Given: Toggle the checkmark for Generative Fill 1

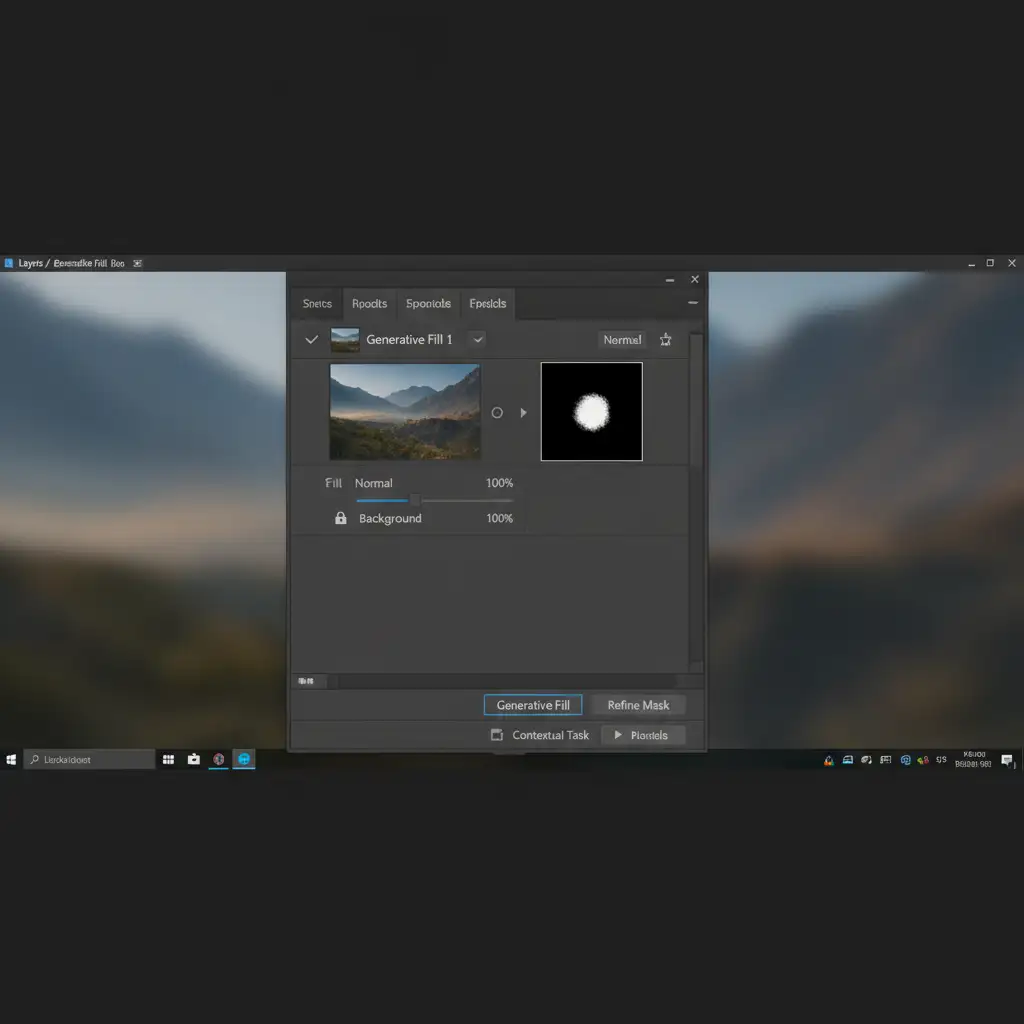Looking at the screenshot, I should click(x=312, y=340).
